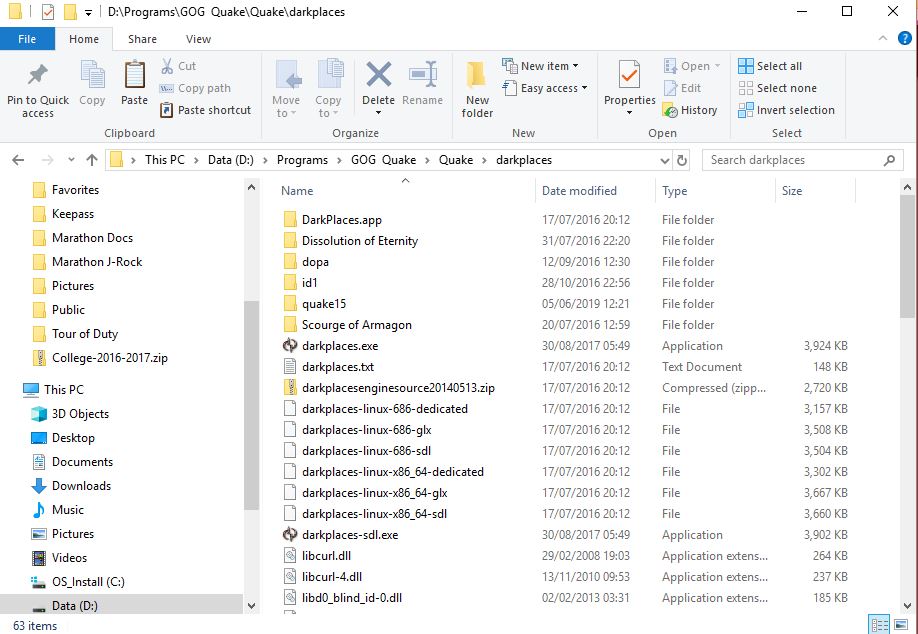The height and width of the screenshot is (634, 918).
Task: Click Select none in the ribbon
Action: (x=777, y=88)
